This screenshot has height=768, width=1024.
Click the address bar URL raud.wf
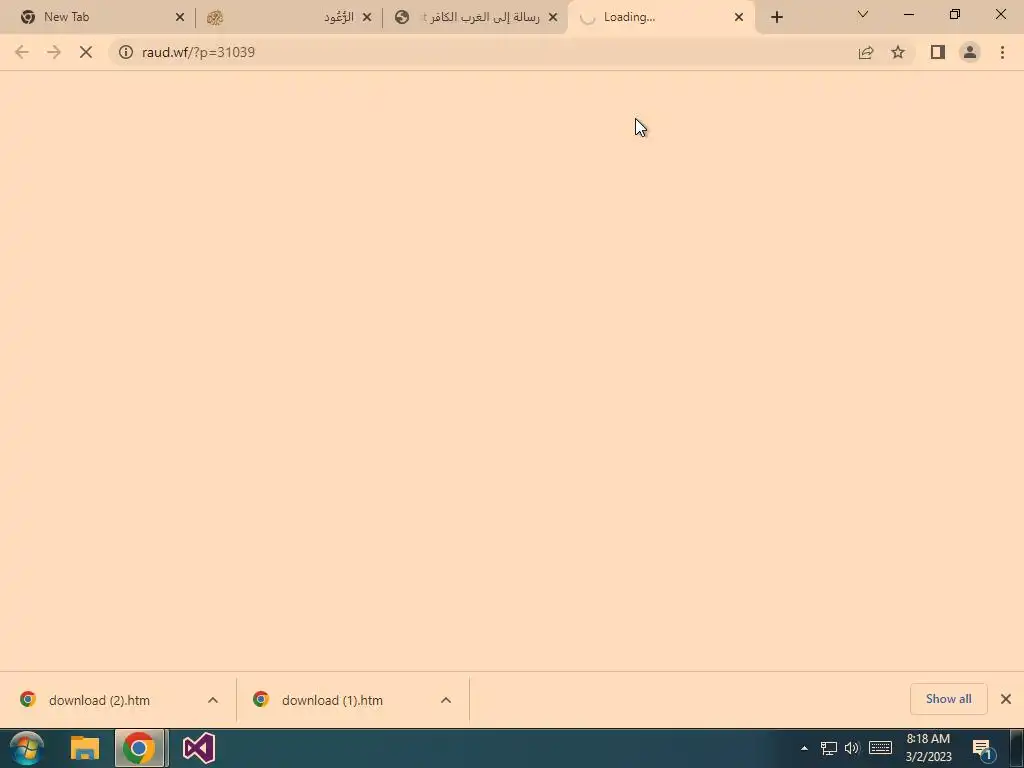point(198,52)
